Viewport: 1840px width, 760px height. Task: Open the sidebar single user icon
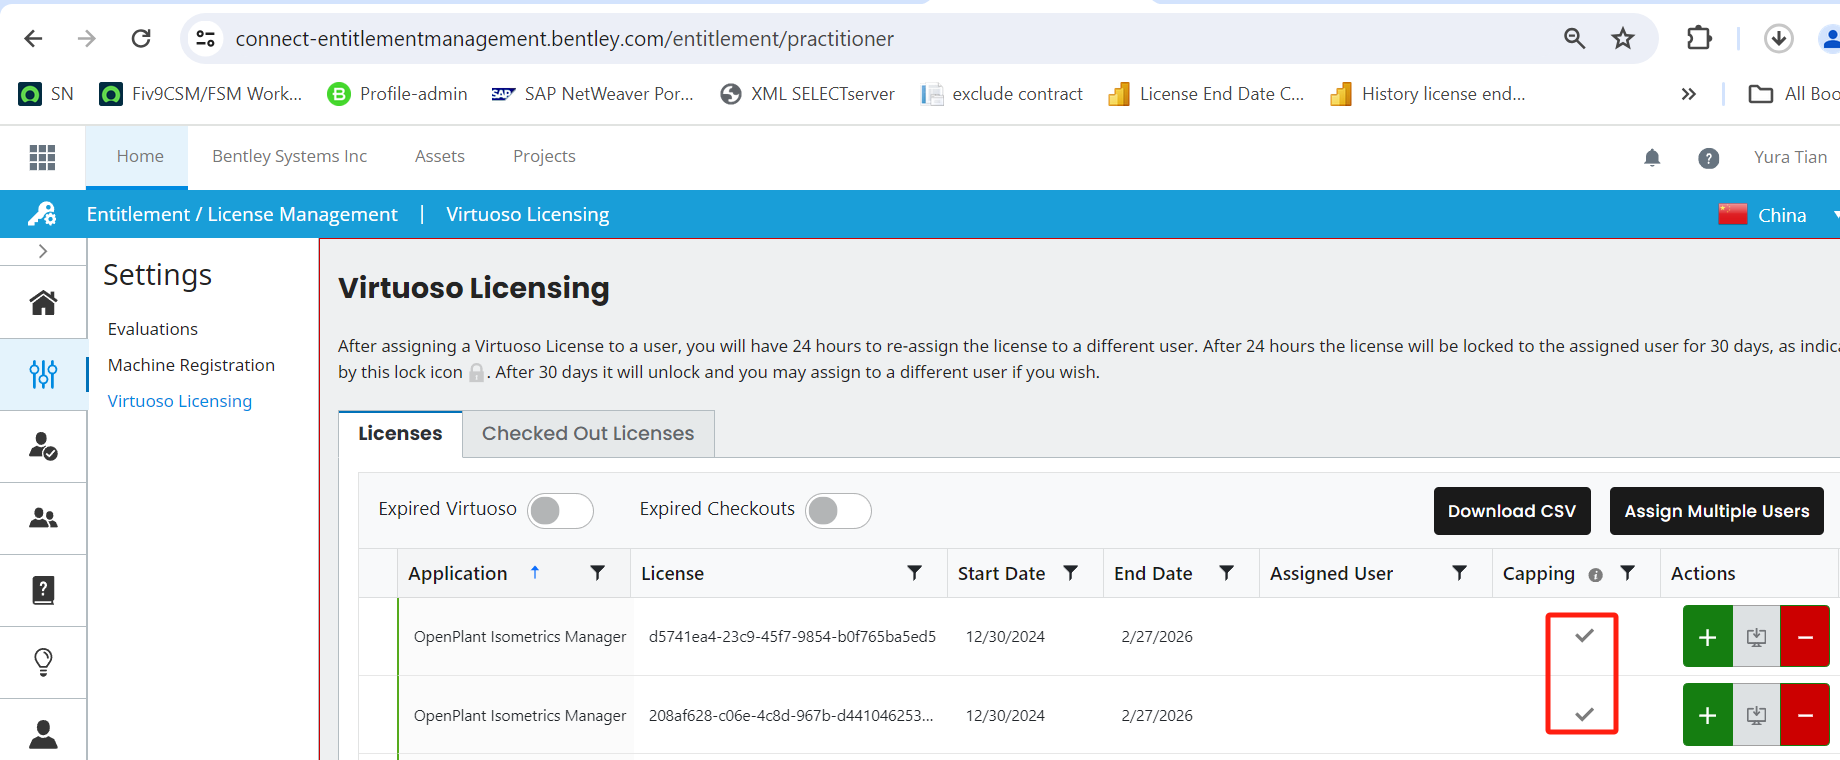[43, 734]
